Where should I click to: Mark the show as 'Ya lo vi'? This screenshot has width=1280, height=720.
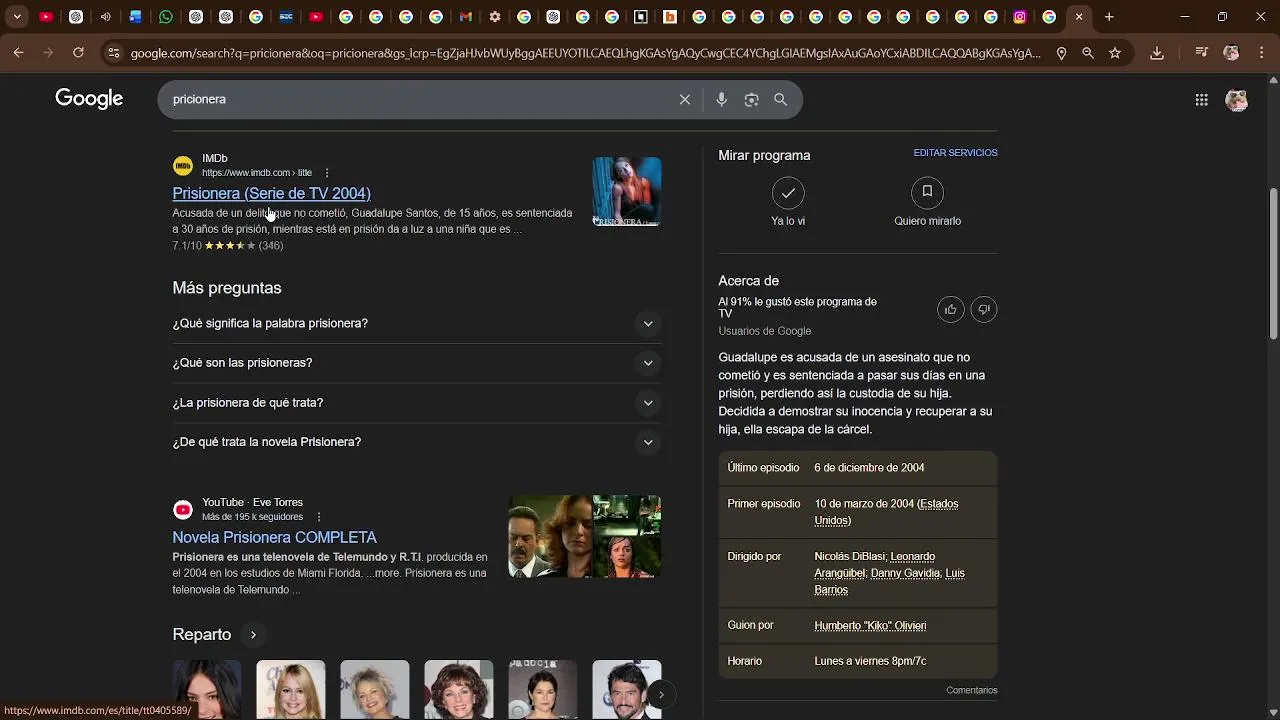coord(788,193)
